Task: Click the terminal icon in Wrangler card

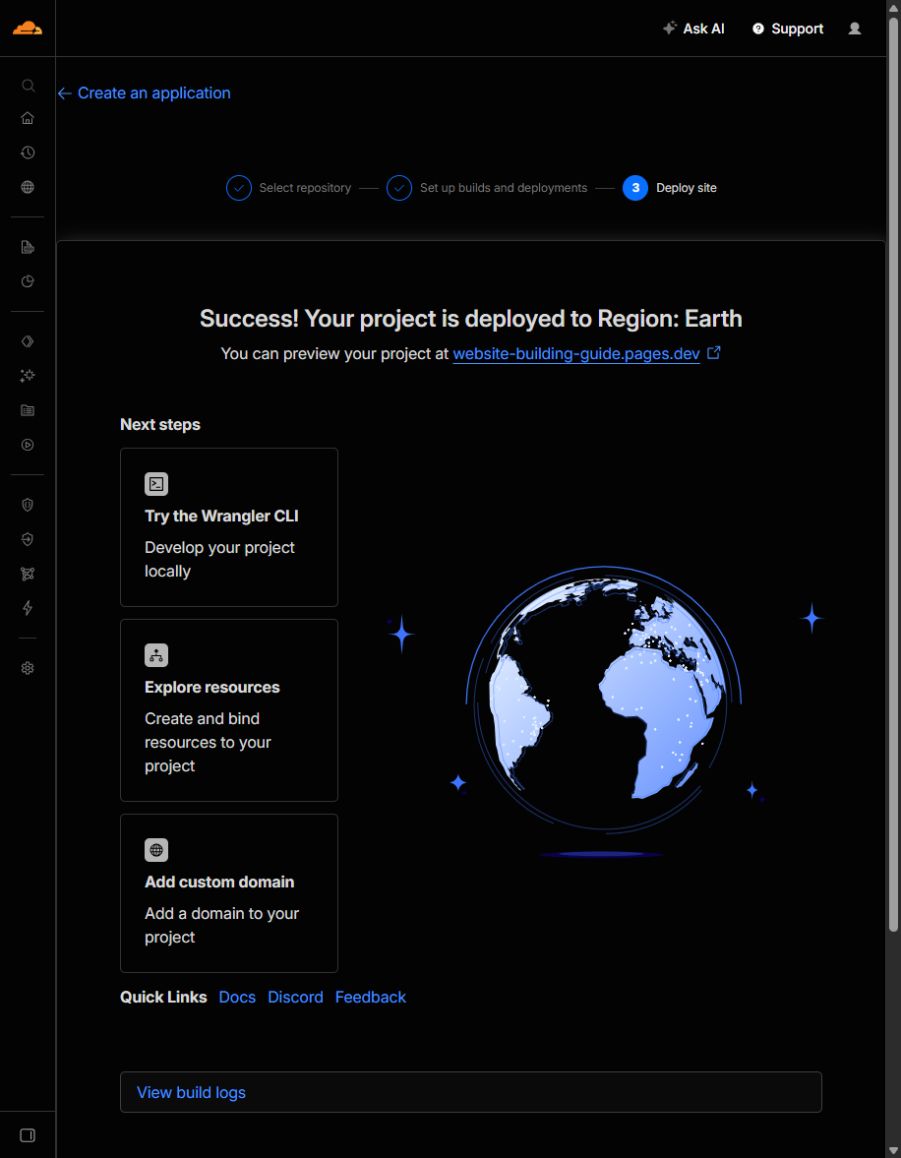Action: 157,484
